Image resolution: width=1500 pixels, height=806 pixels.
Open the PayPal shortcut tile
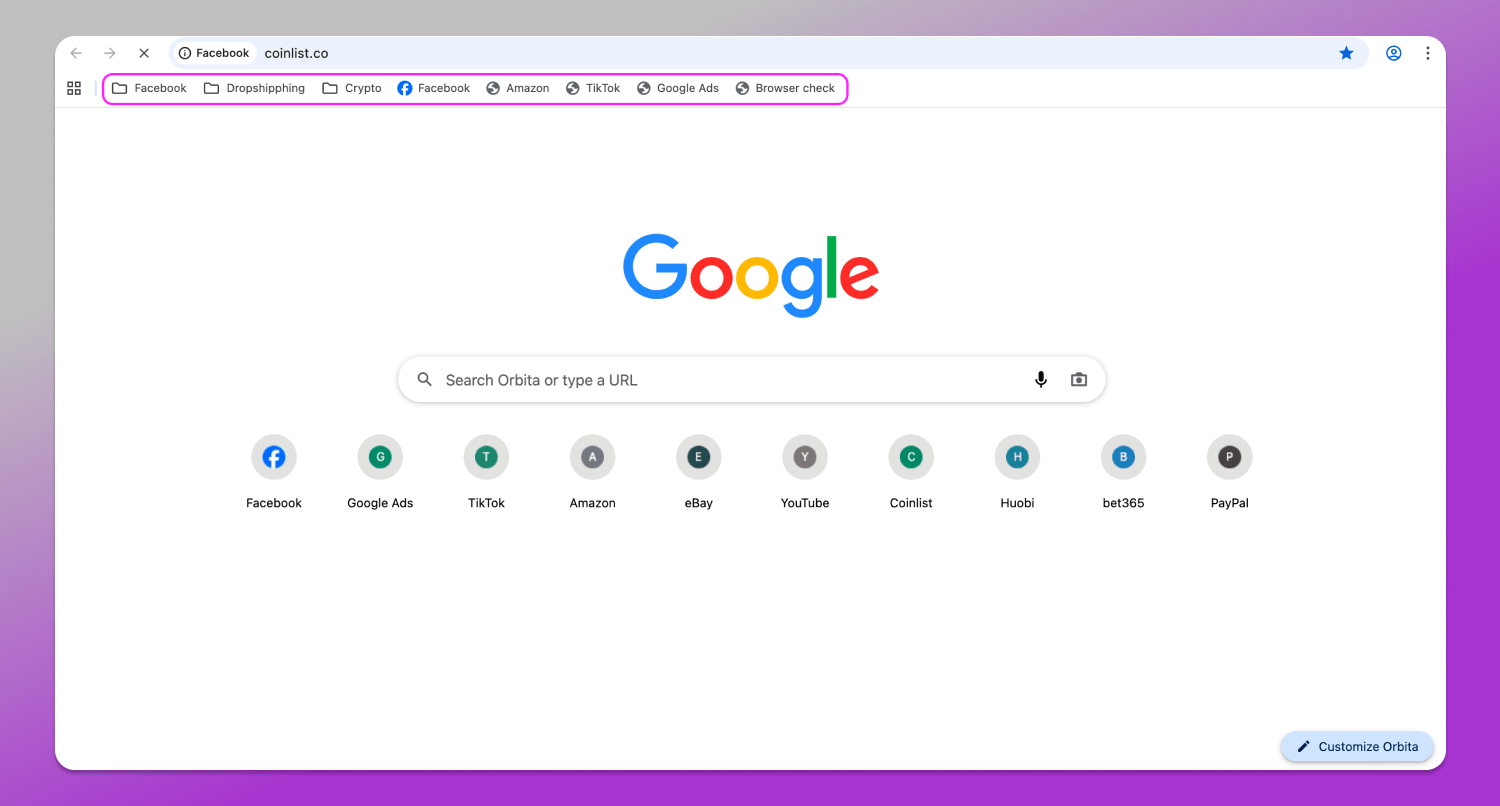[1229, 472]
